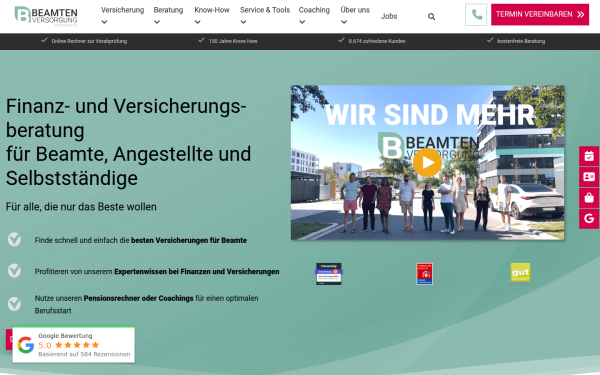Viewport: 600px width, 375px height.
Task: Click the green phone call icon
Action: point(476,15)
